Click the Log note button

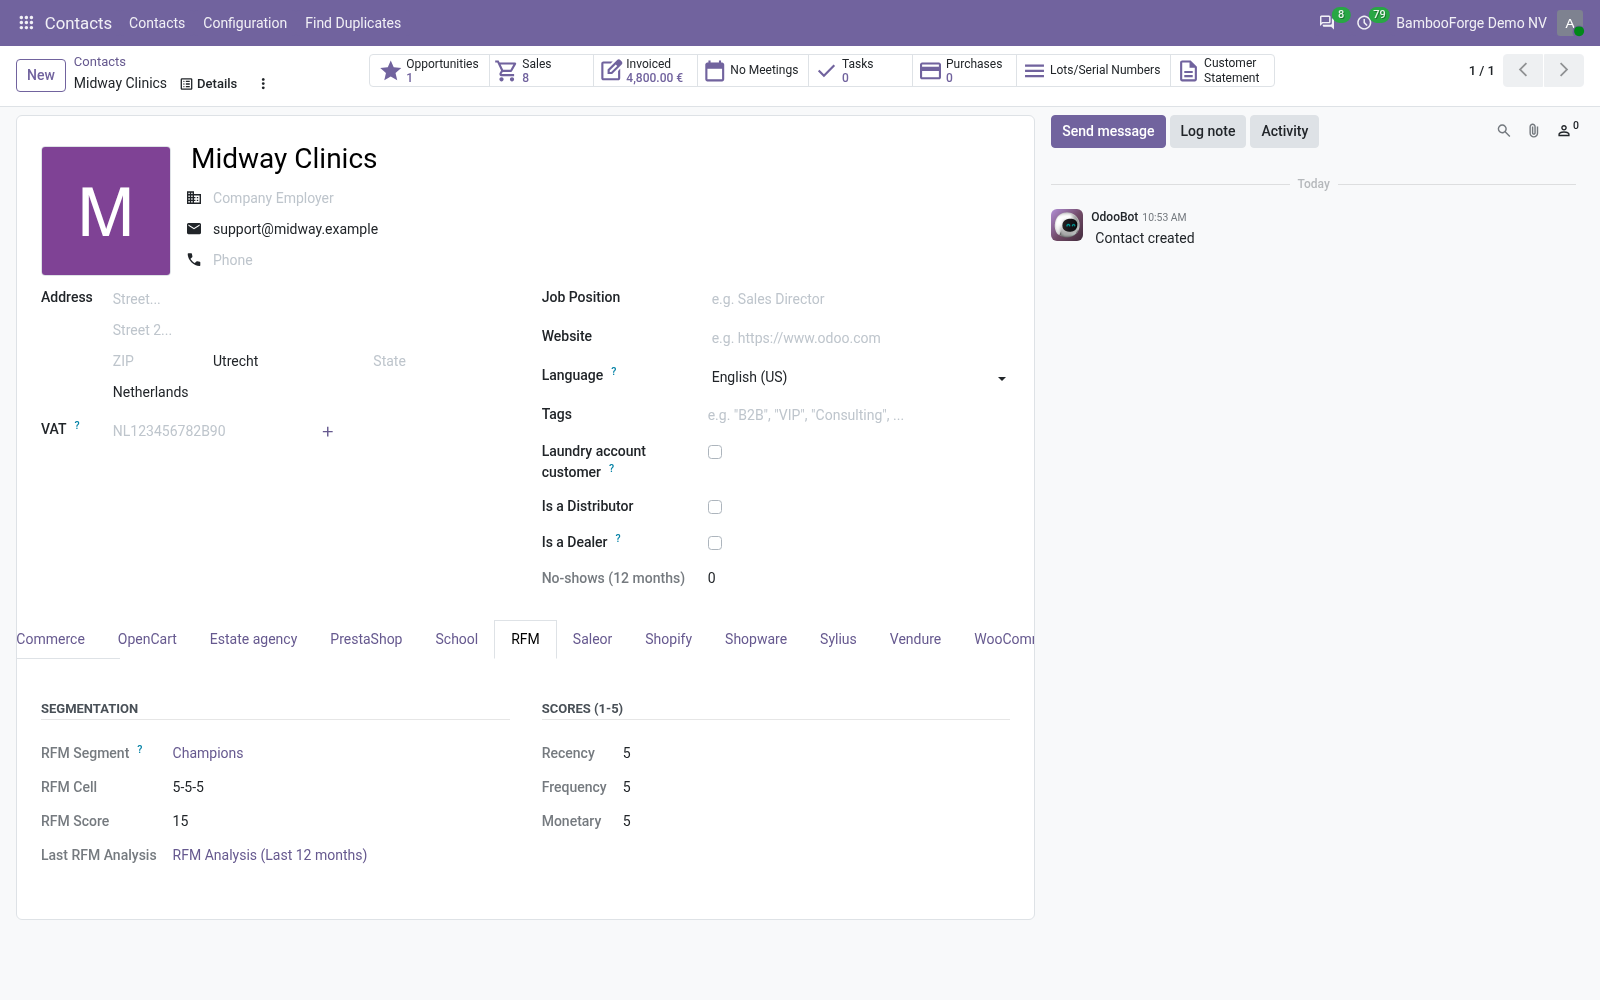(1207, 131)
